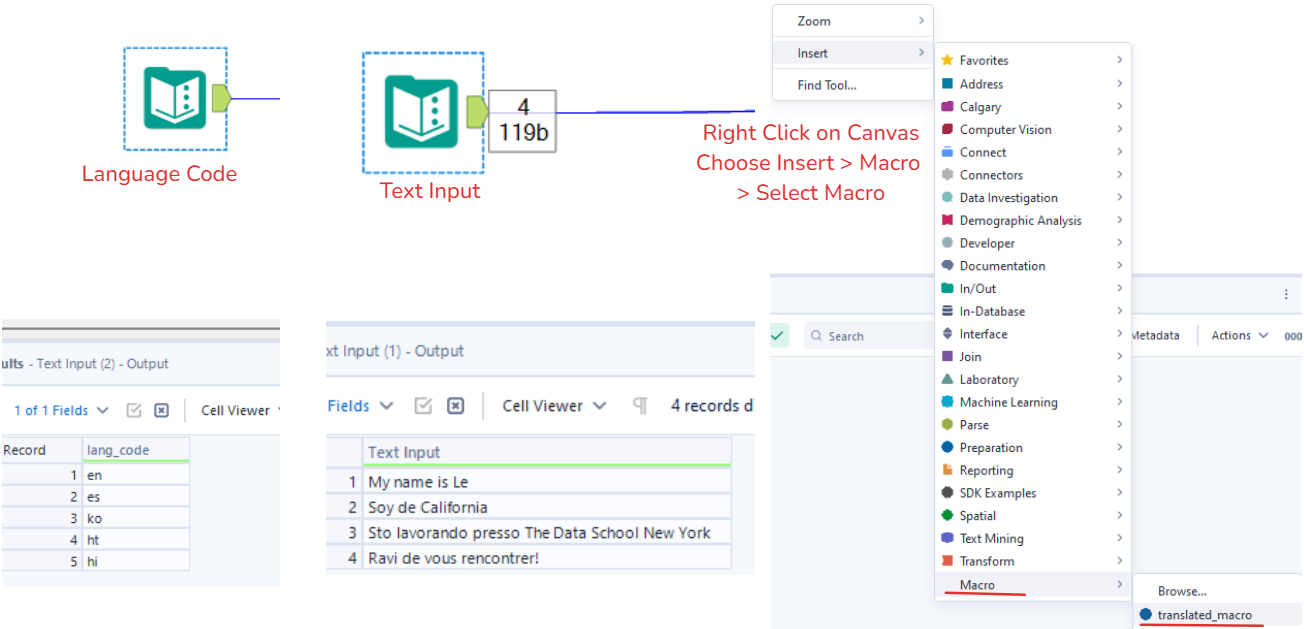This screenshot has width=1304, height=629.
Task: Click the deselect-all X box left of Cell Viewer with paragraph icon
Action: (x=455, y=406)
